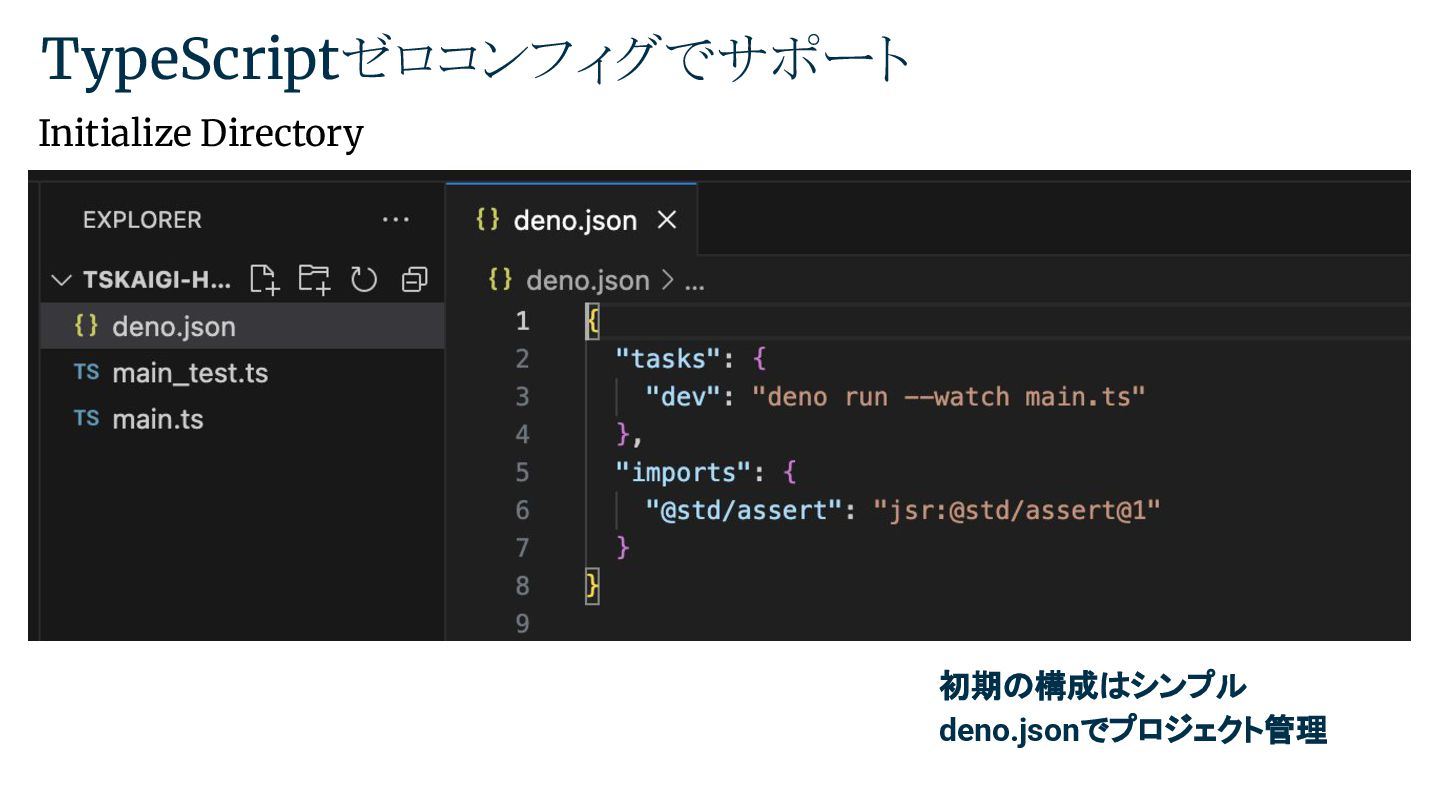
Task: Collapse all folders in Explorer
Action: pos(414,280)
